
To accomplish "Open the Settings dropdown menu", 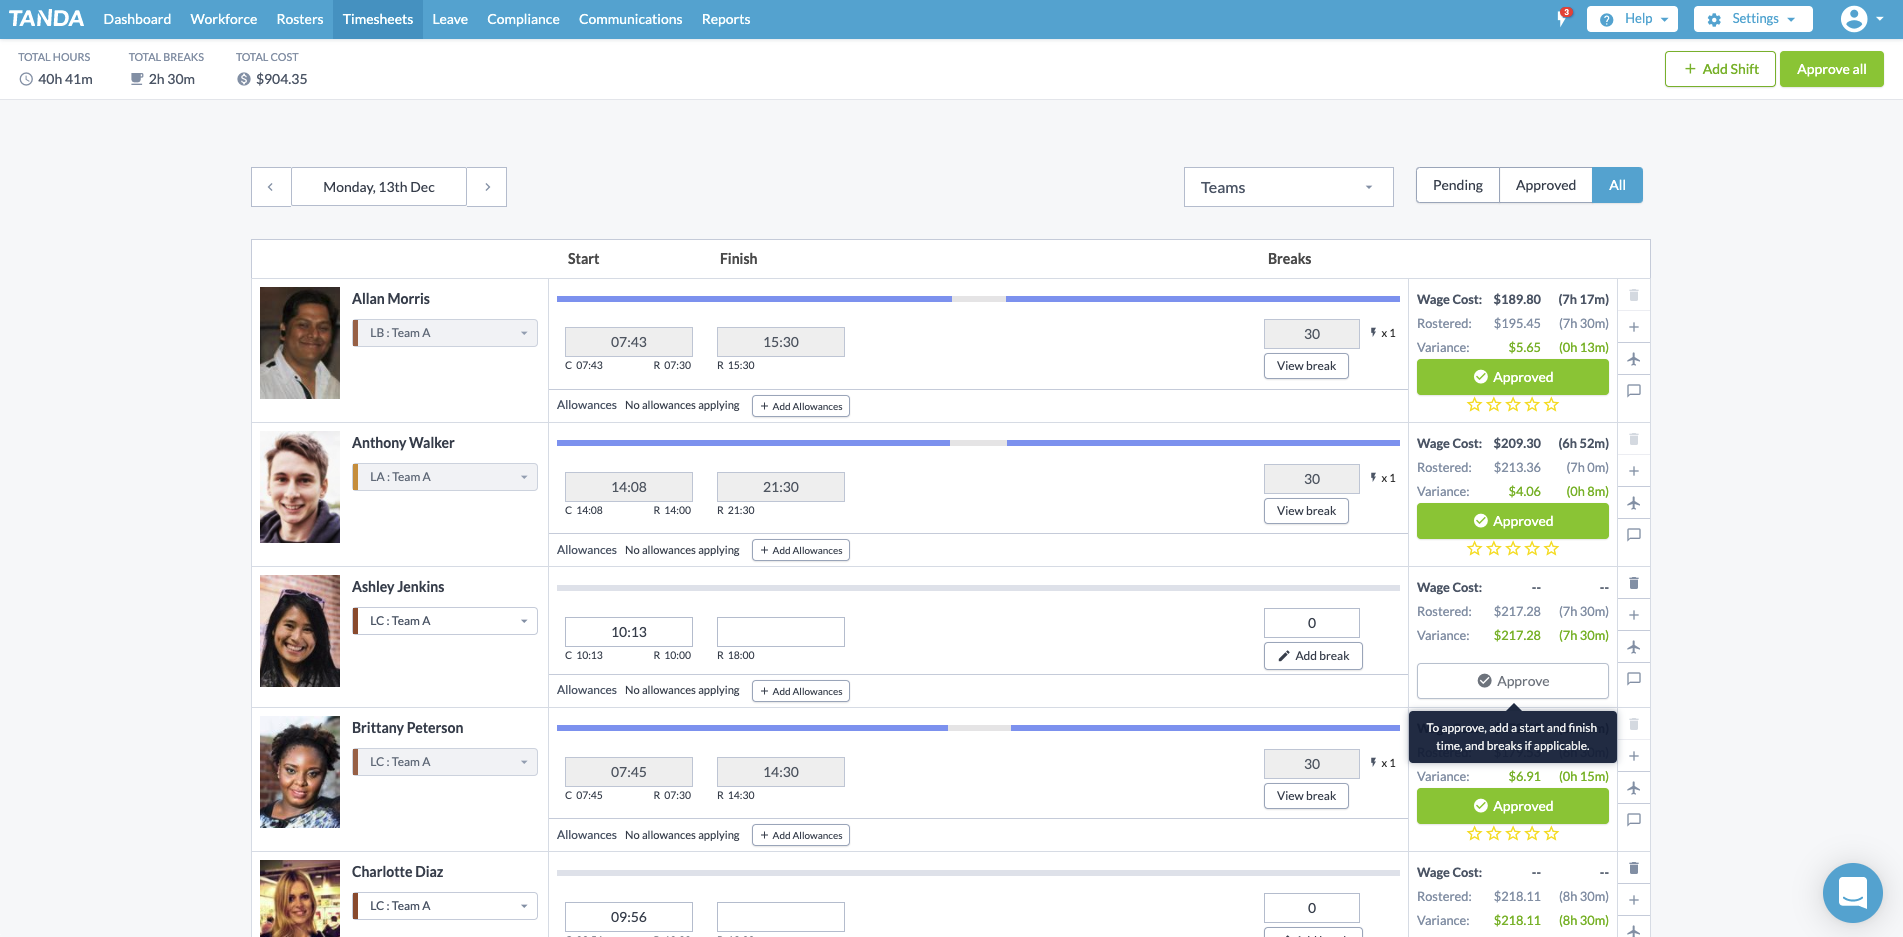I will click(1753, 19).
